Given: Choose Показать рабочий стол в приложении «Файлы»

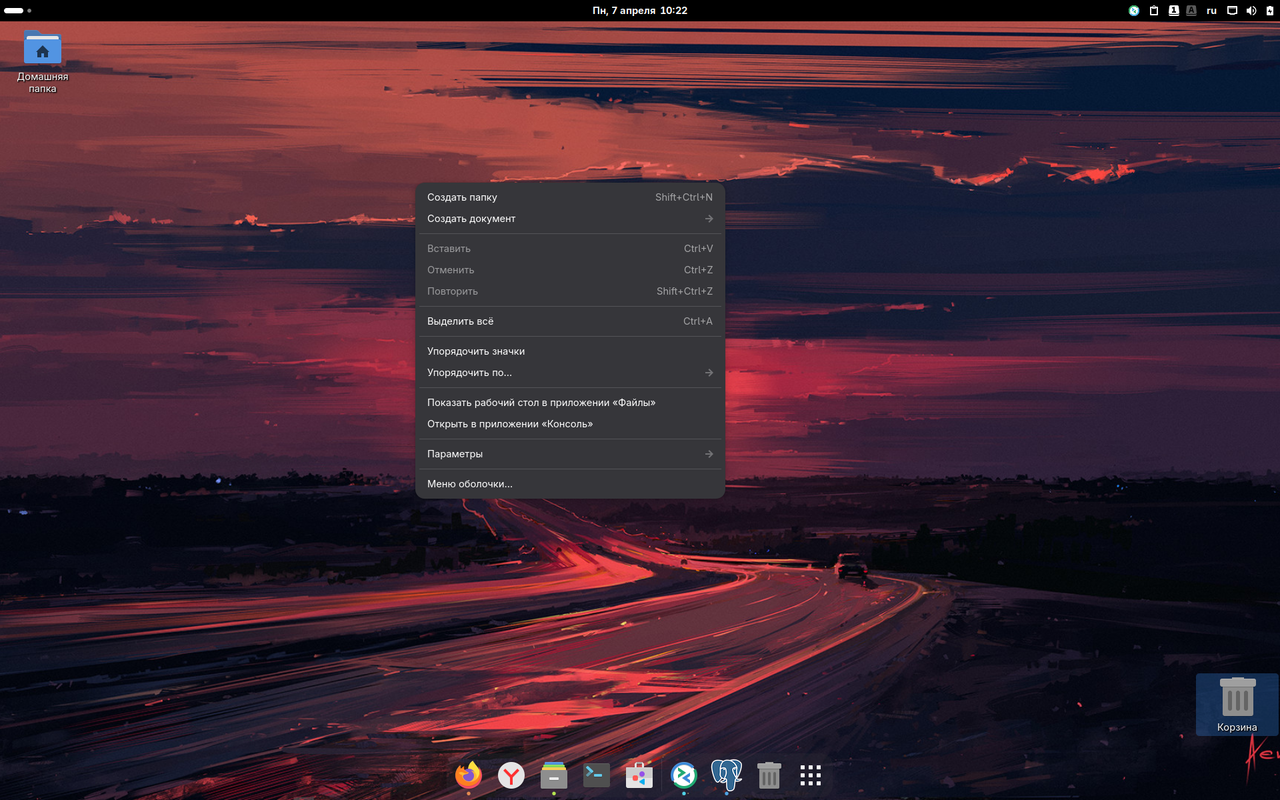Looking at the screenshot, I should point(570,403).
